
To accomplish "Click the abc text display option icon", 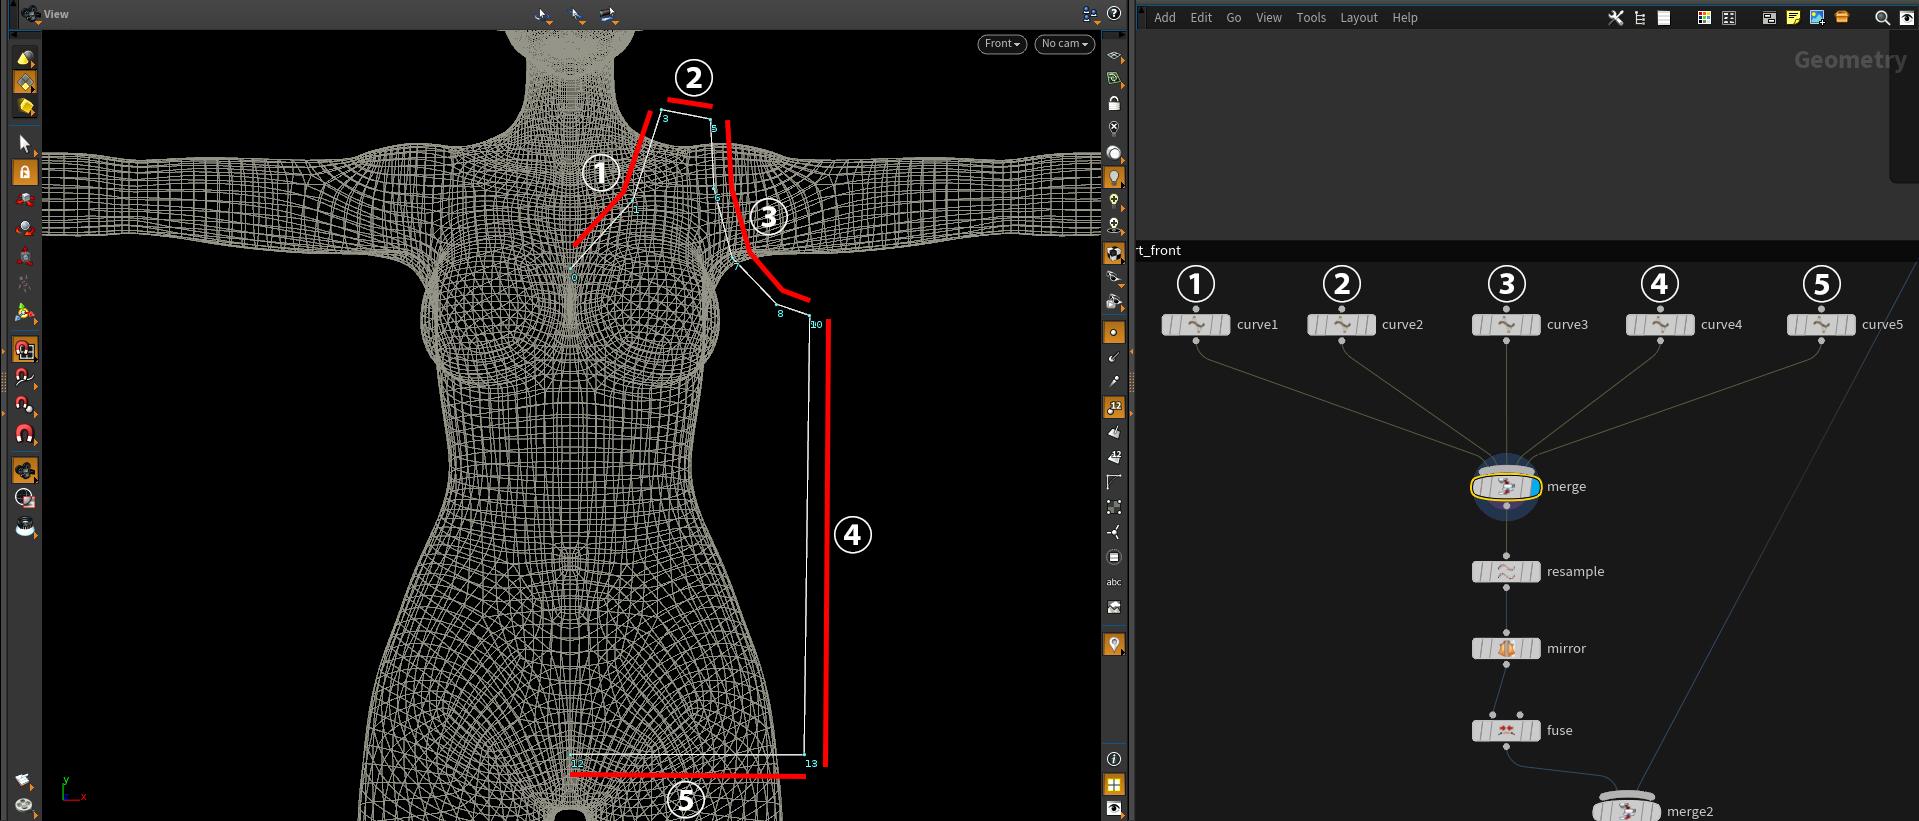I will [x=1114, y=582].
